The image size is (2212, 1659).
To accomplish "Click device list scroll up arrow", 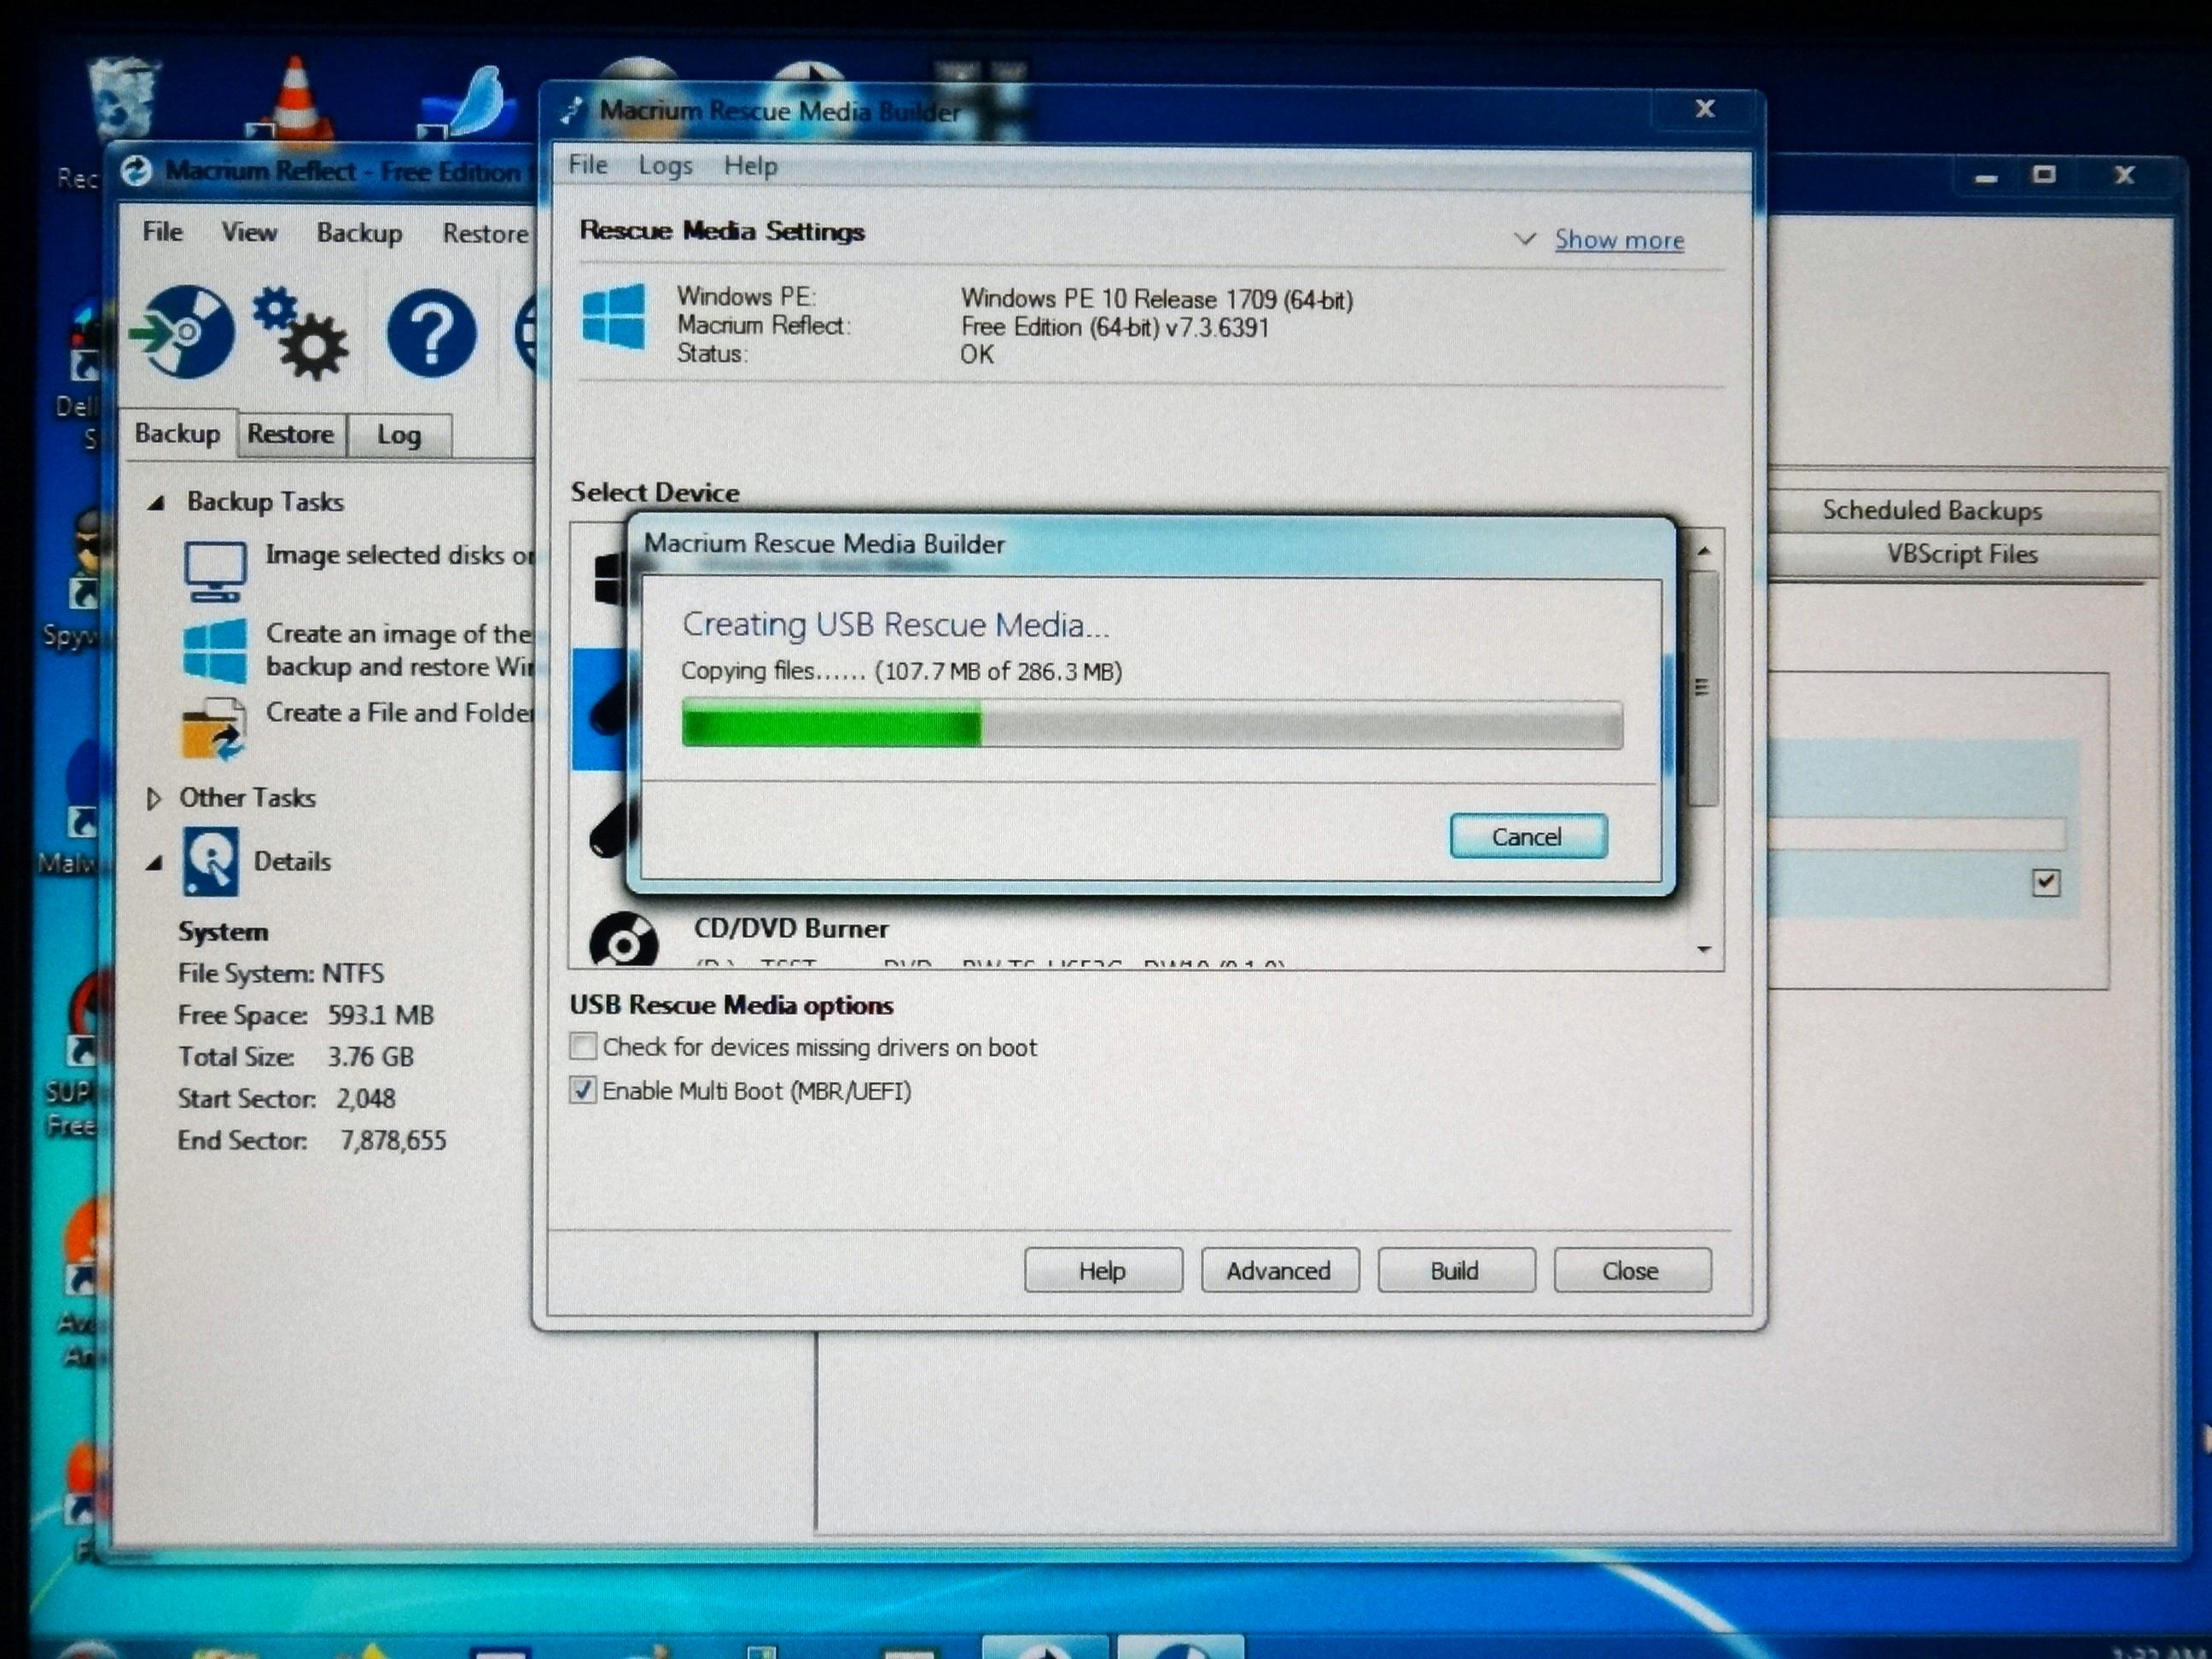I will [x=1704, y=550].
